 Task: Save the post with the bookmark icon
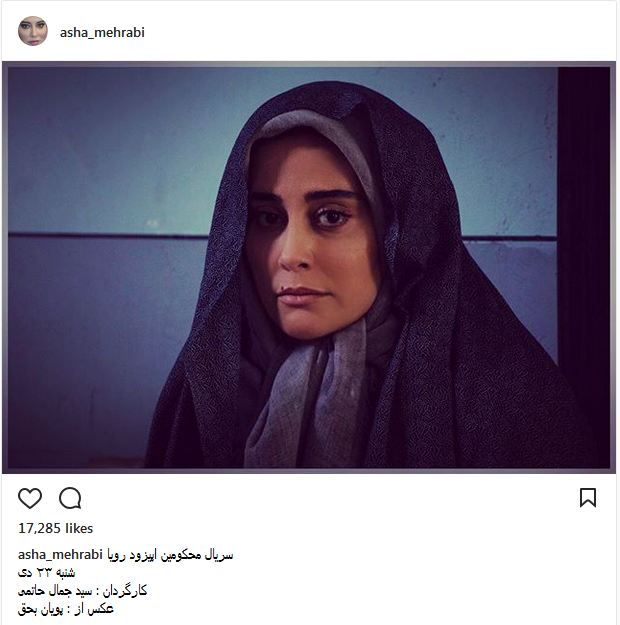click(588, 498)
